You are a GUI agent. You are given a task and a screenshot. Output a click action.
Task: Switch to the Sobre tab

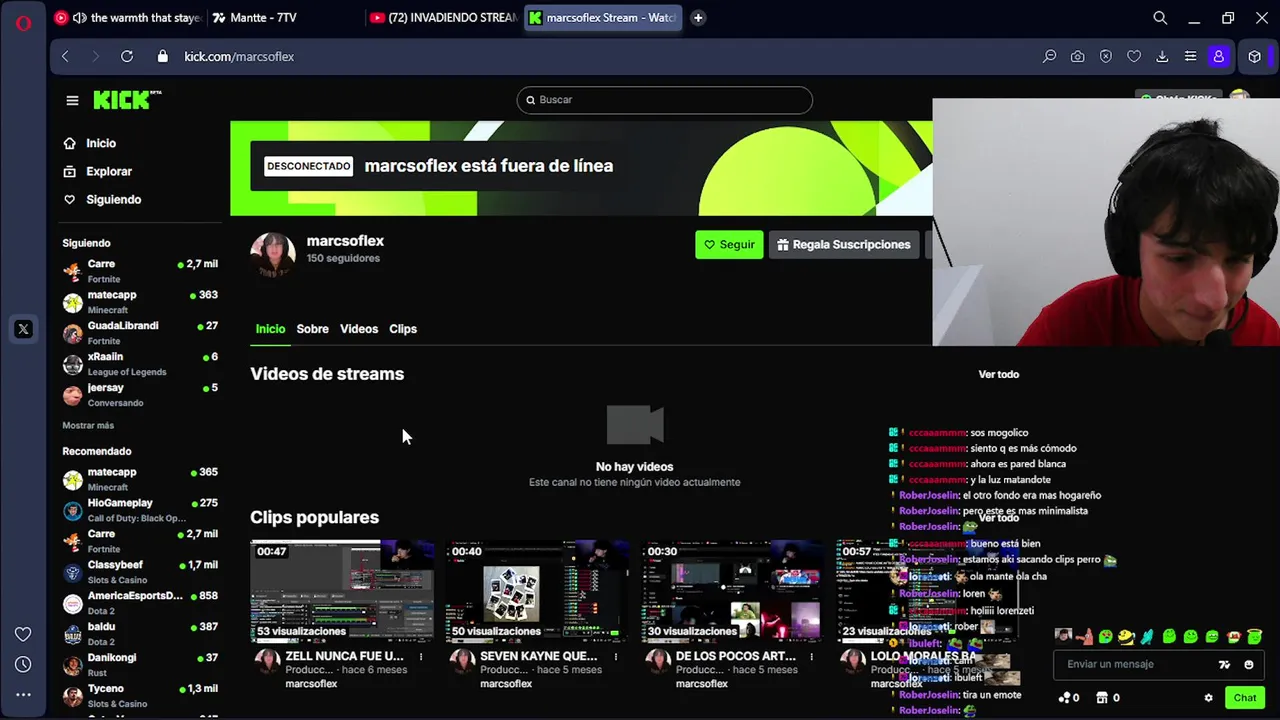click(312, 329)
